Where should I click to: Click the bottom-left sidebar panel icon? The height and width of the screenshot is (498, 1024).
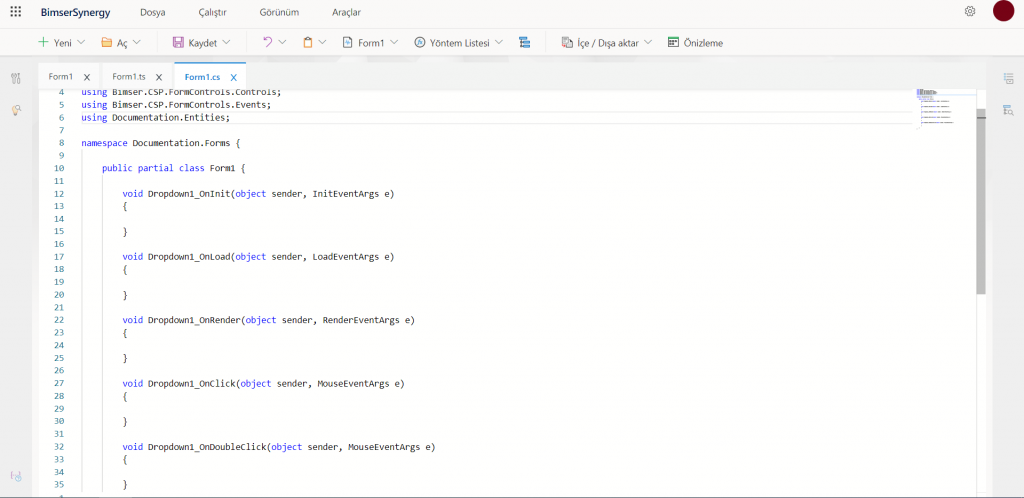pos(16,476)
